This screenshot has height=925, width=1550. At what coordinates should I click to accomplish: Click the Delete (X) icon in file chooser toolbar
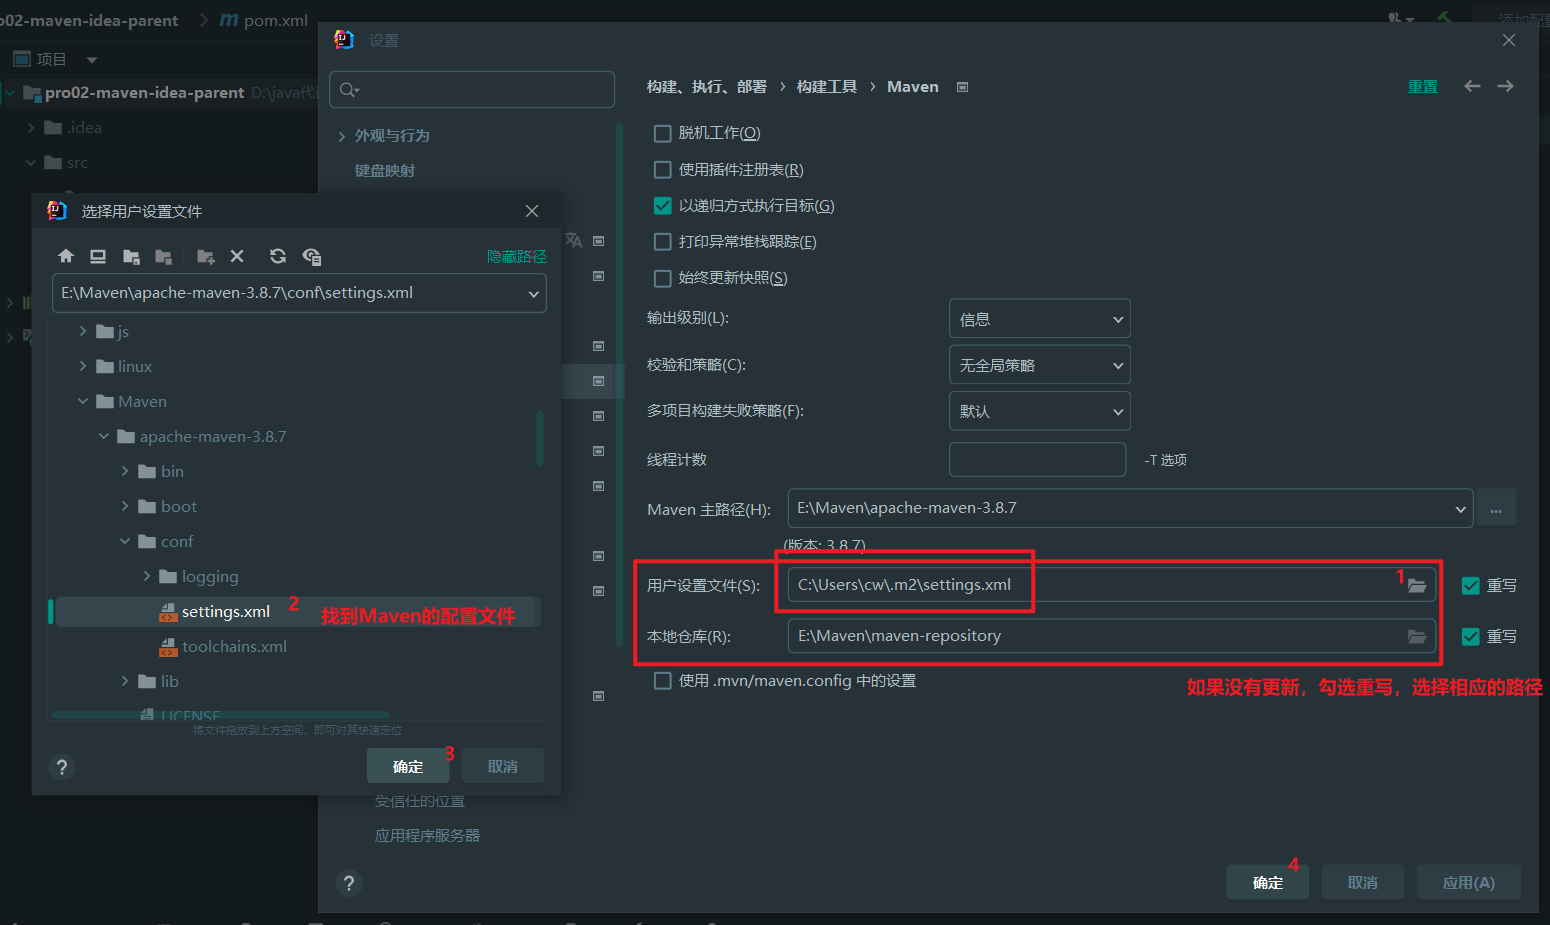tap(237, 256)
